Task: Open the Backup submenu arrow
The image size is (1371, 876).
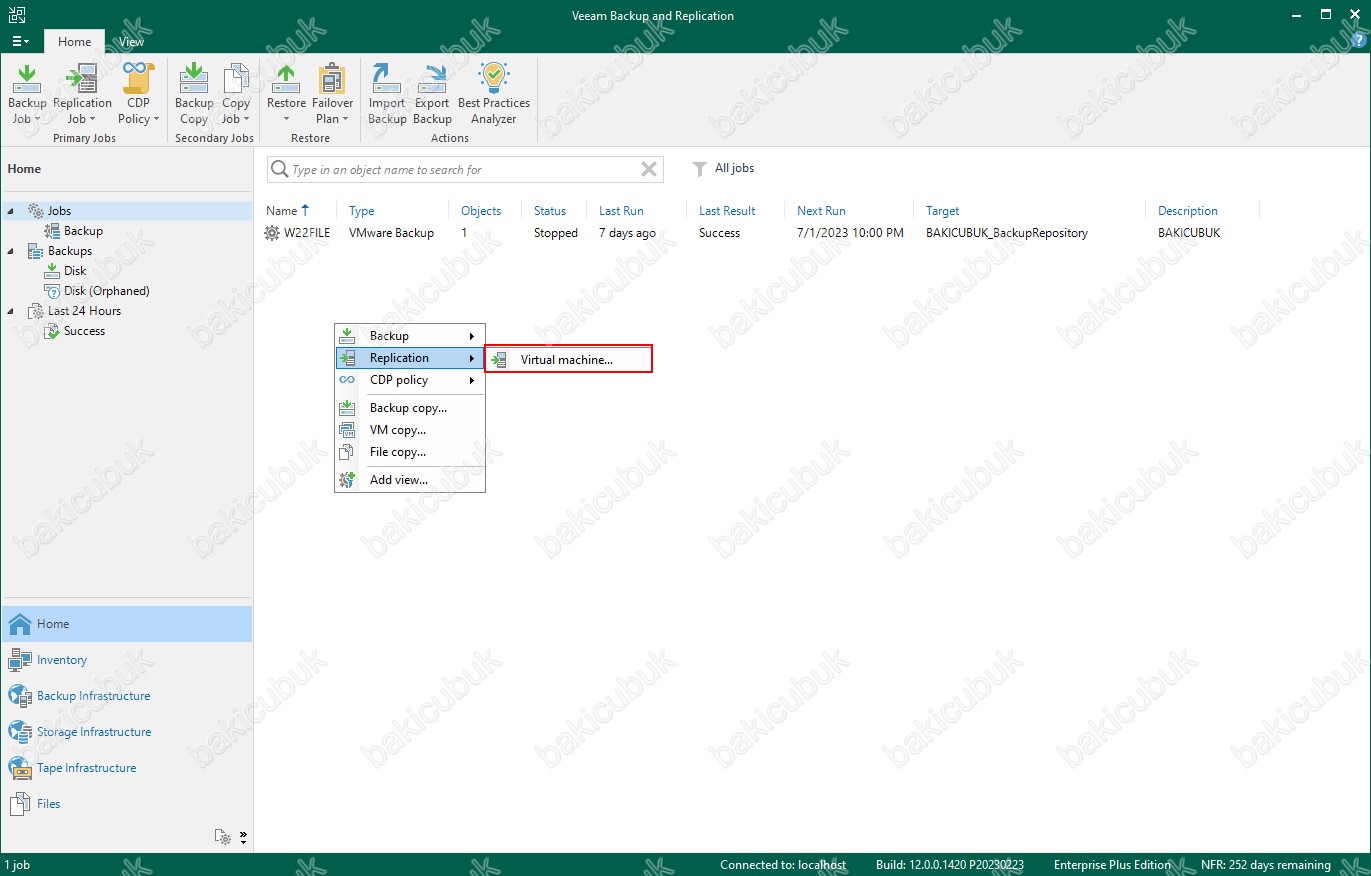Action: pyautogui.click(x=472, y=336)
